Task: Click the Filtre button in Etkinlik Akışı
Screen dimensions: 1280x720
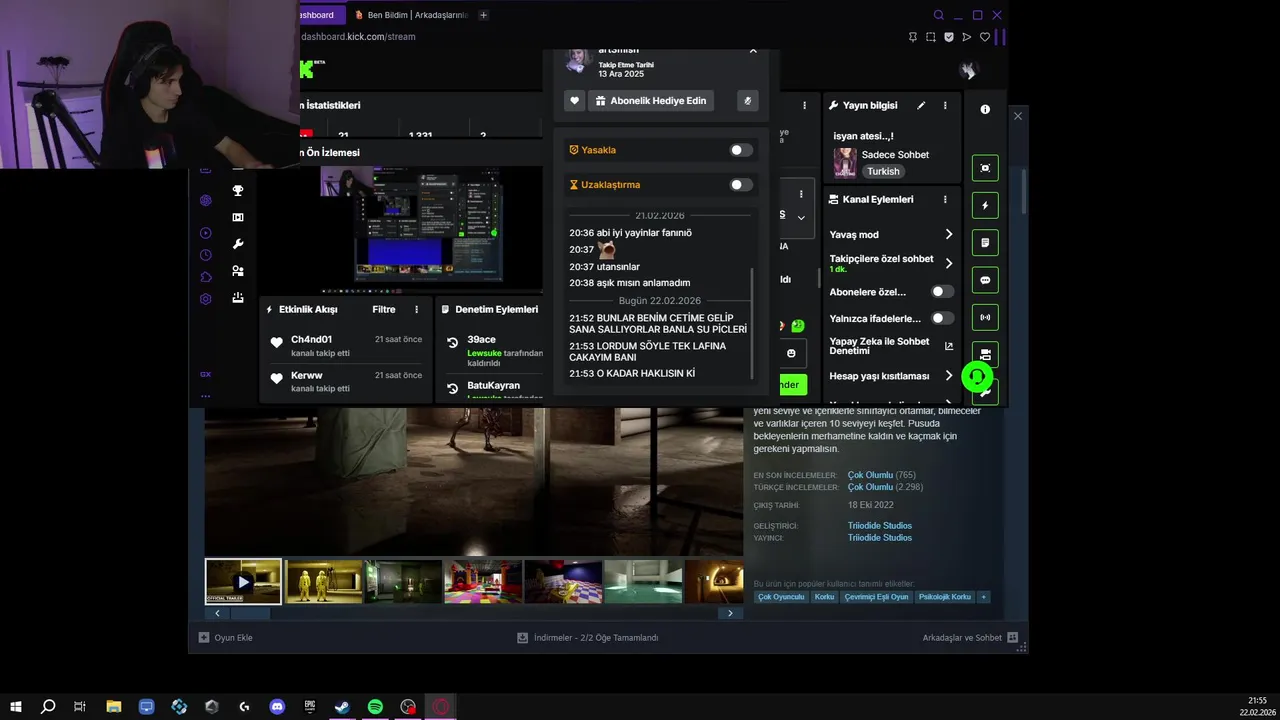Action: [x=384, y=309]
